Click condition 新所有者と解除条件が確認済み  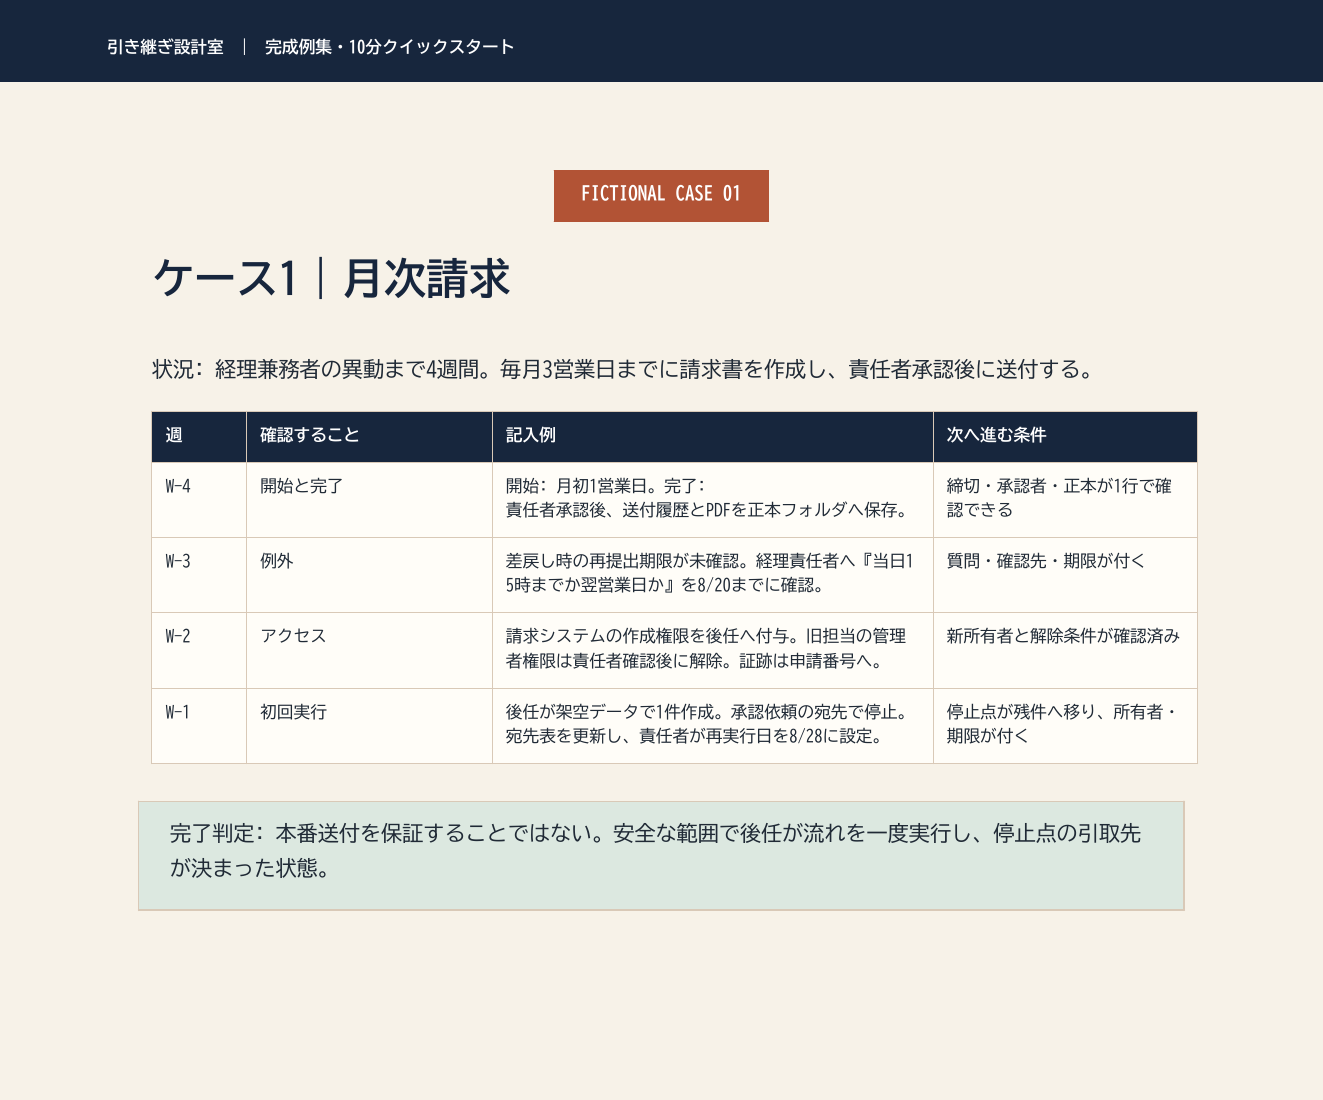(1065, 650)
